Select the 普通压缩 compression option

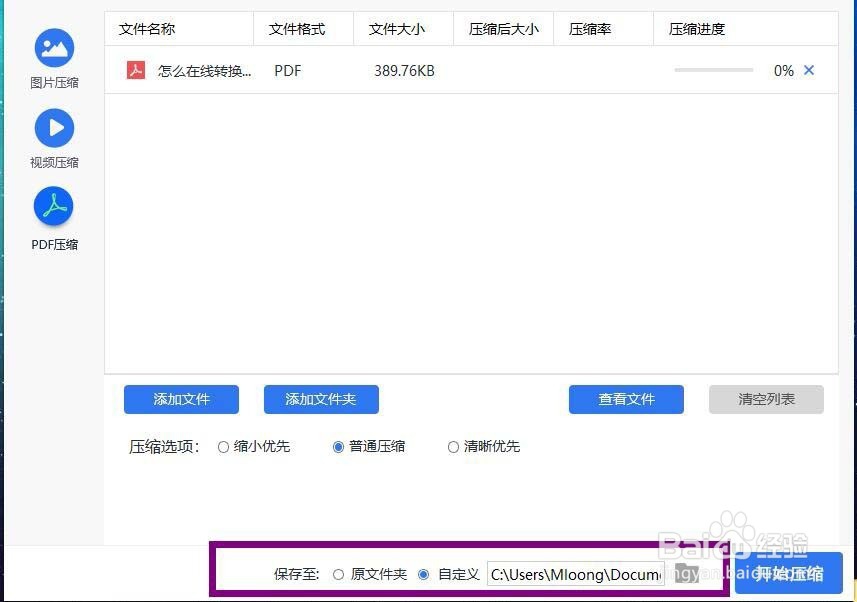338,447
